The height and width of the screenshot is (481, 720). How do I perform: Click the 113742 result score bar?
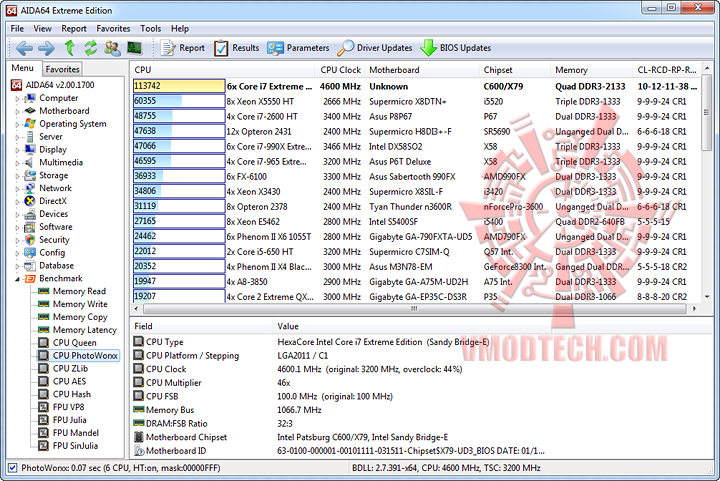[x=179, y=86]
